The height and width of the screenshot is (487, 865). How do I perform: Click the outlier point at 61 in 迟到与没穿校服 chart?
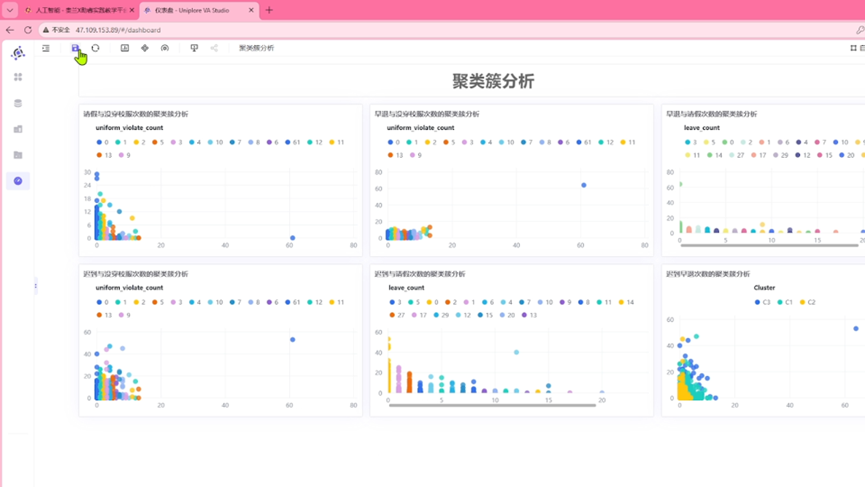[x=292, y=340]
